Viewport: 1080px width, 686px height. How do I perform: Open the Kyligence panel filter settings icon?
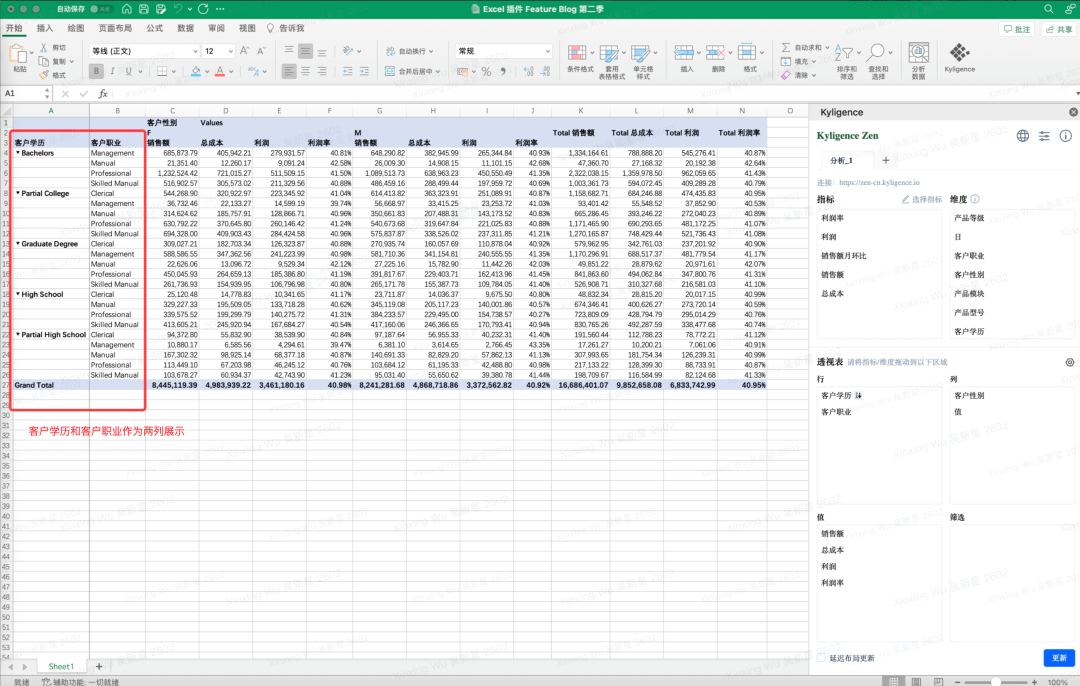(x=1044, y=135)
